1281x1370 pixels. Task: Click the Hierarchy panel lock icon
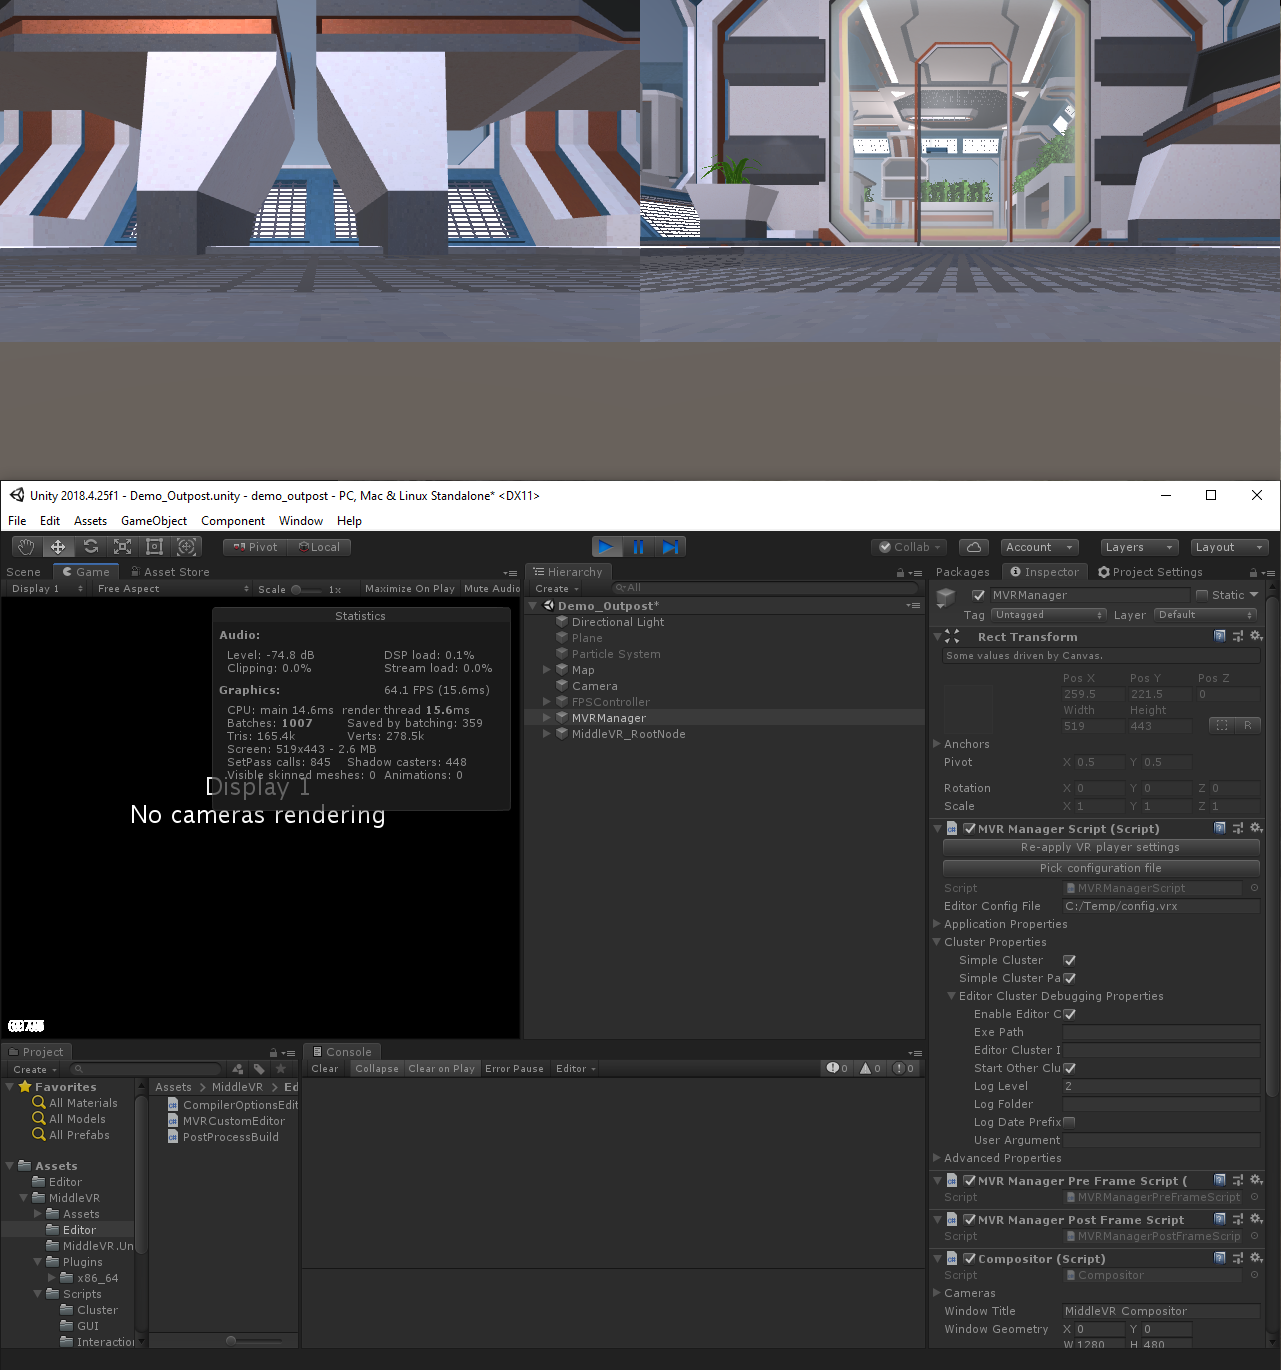point(900,573)
